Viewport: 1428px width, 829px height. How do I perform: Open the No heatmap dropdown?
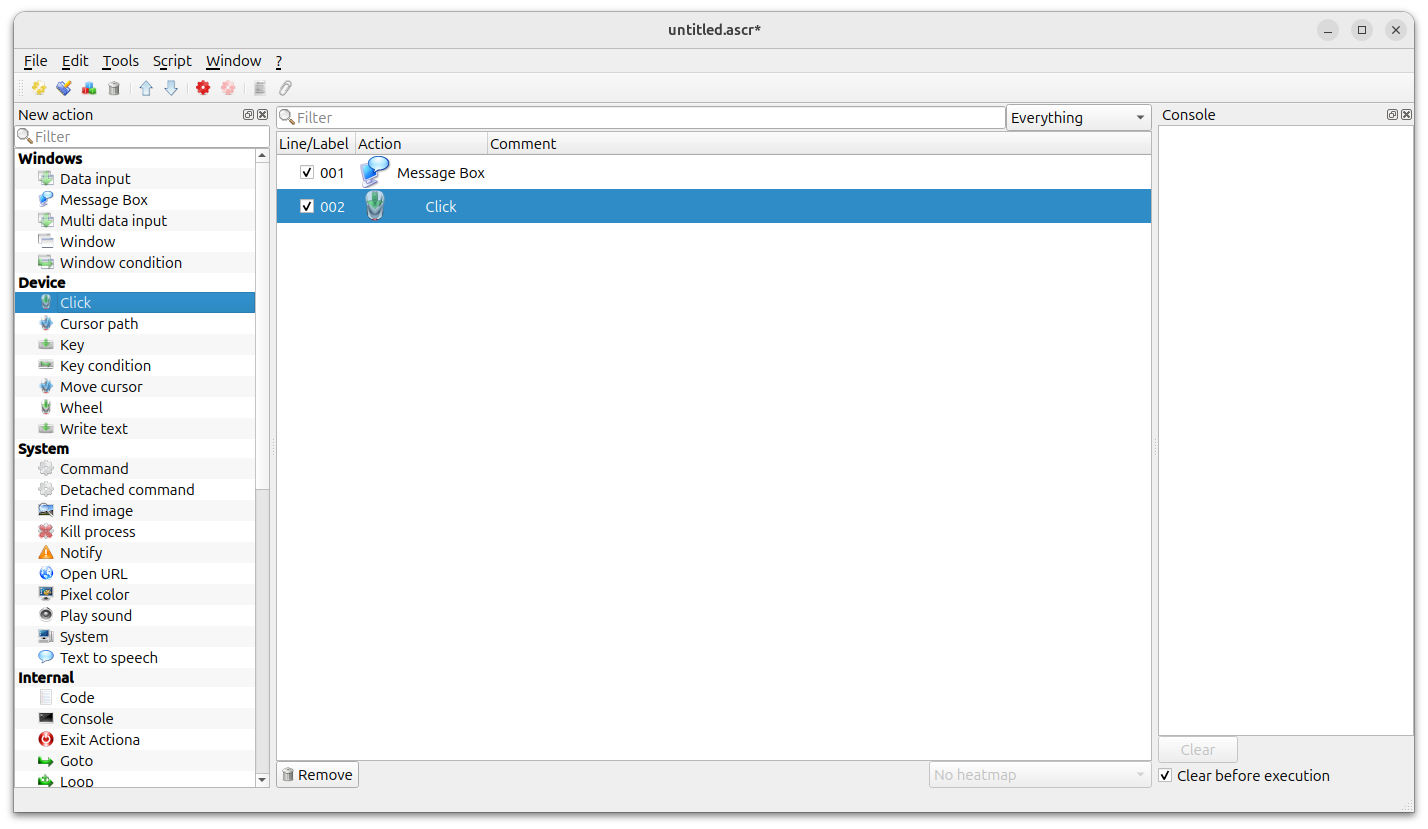click(1040, 774)
